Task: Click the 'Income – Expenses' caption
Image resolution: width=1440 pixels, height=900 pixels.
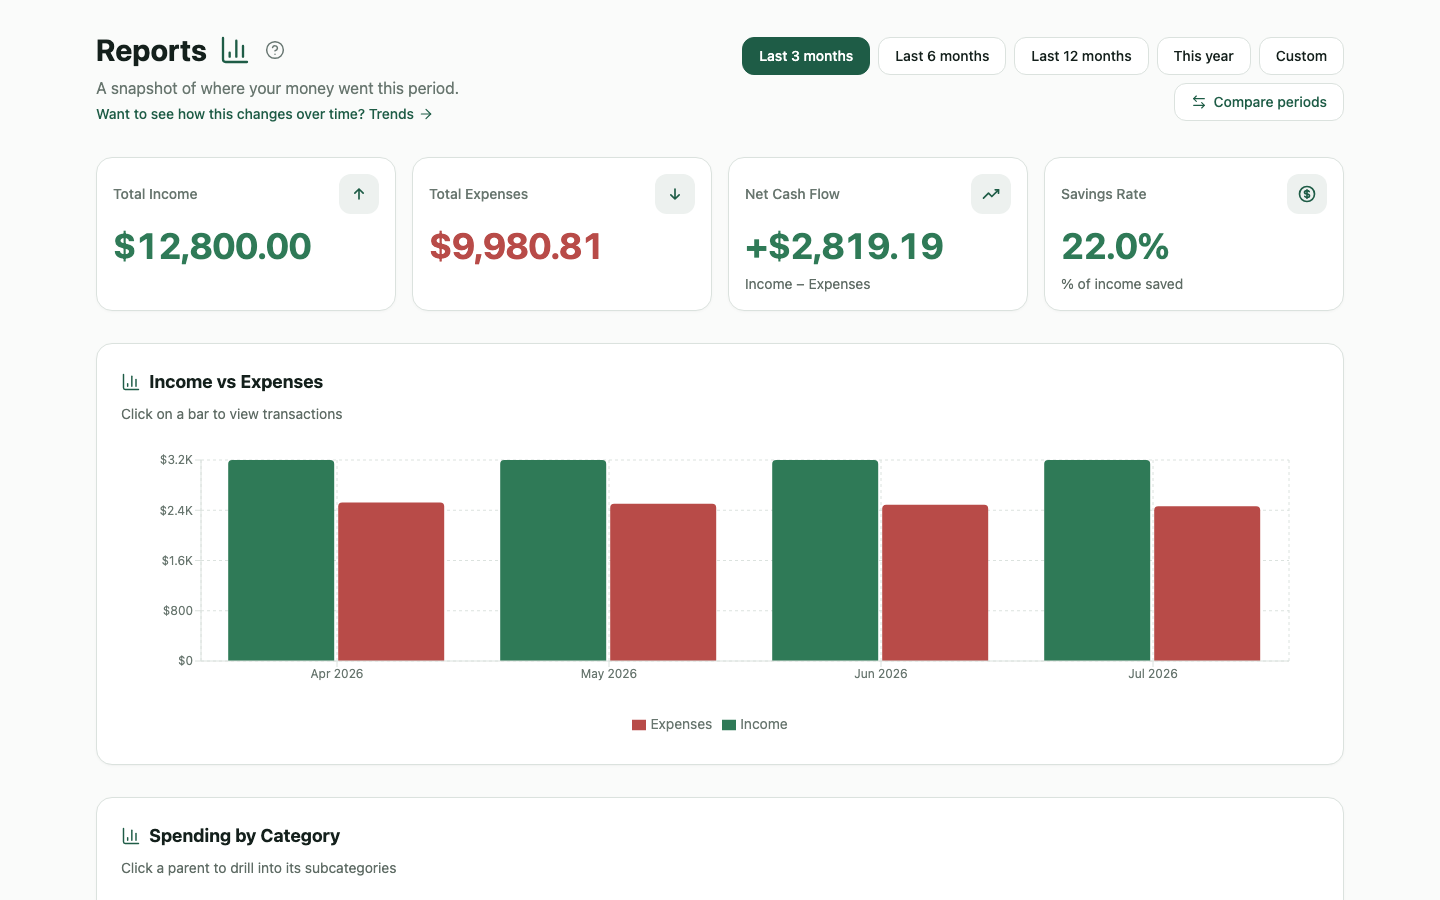Action: click(x=807, y=284)
